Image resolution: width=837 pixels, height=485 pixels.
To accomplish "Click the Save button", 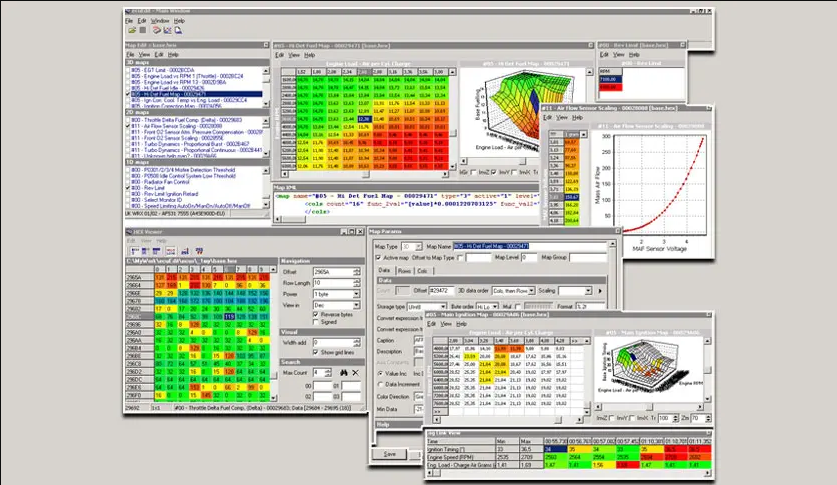I will click(391, 453).
